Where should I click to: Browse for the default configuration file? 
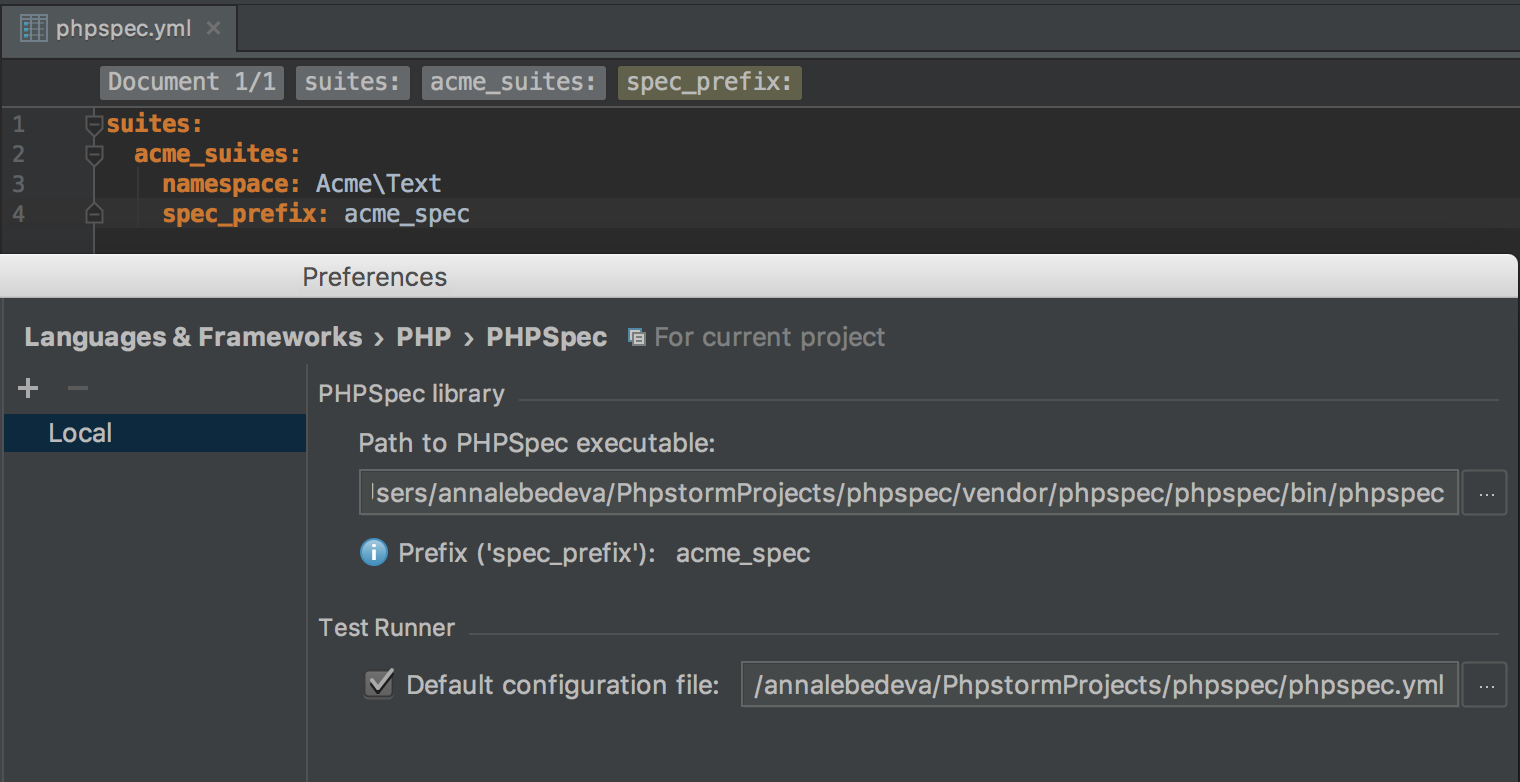pyautogui.click(x=1485, y=685)
